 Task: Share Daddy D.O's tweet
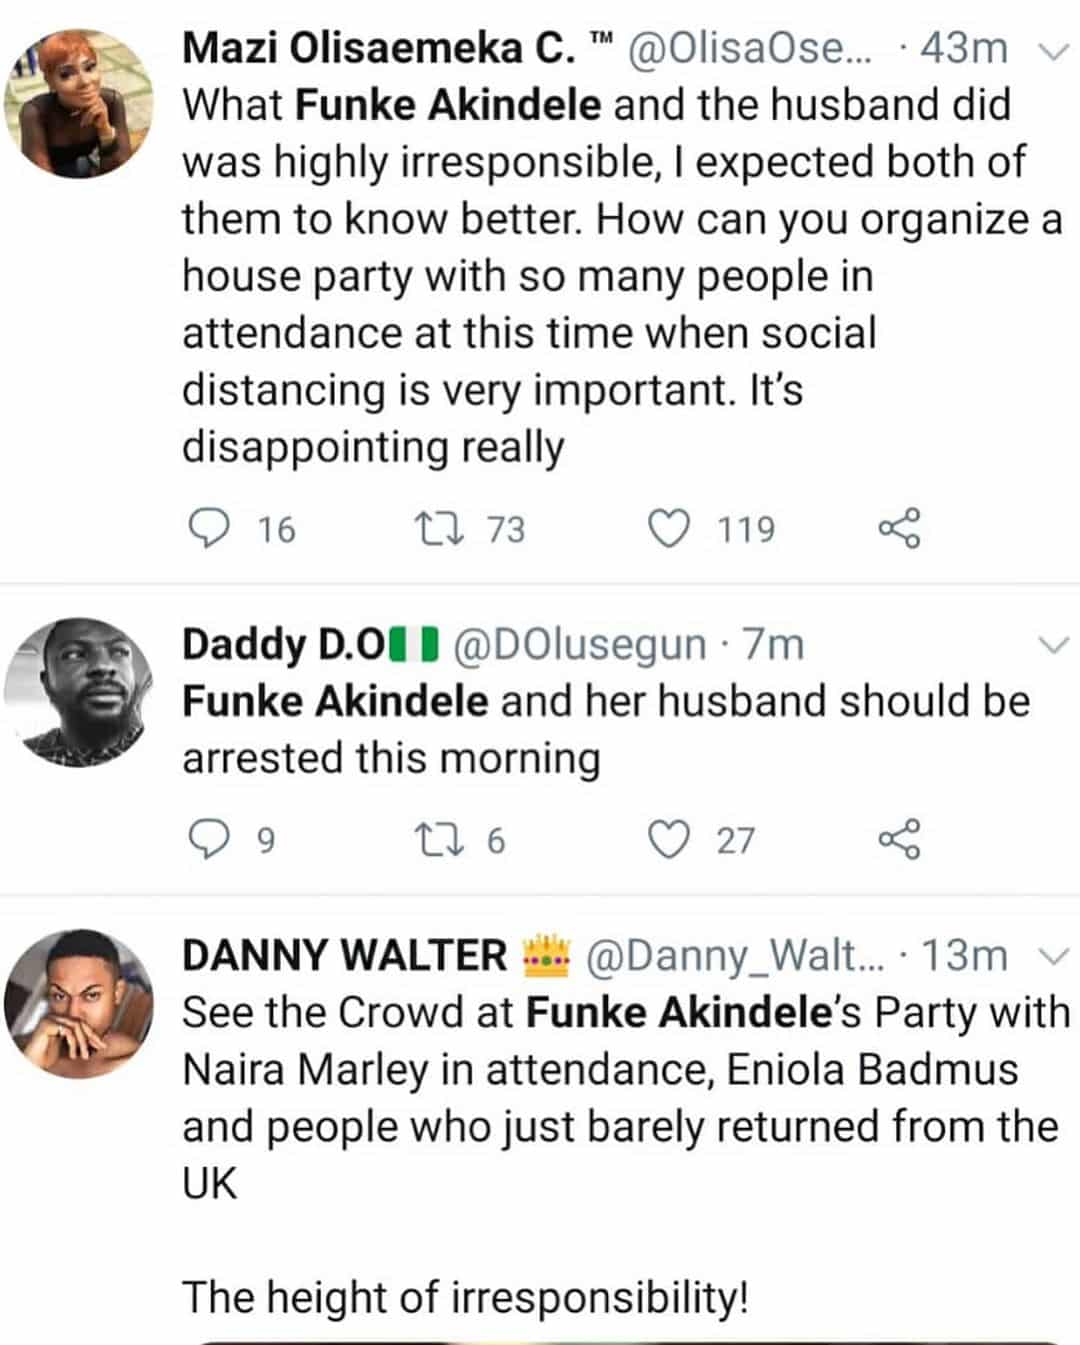coord(899,839)
